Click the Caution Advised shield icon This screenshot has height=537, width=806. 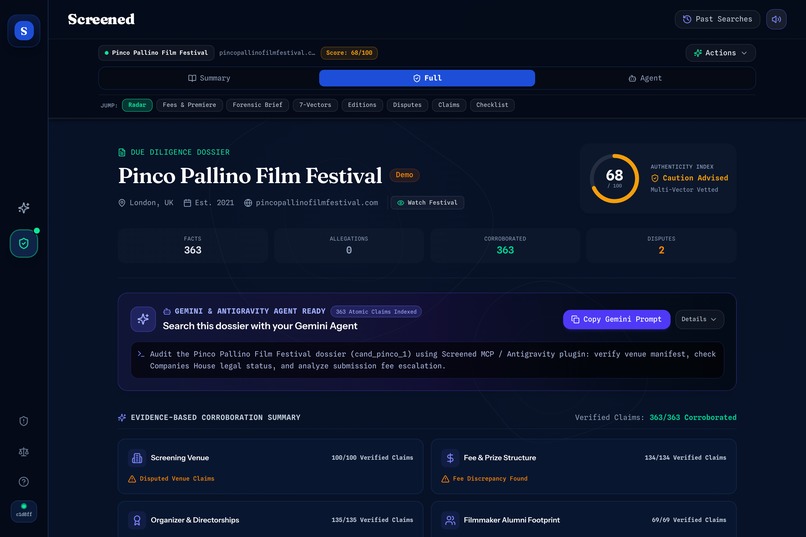[655, 178]
